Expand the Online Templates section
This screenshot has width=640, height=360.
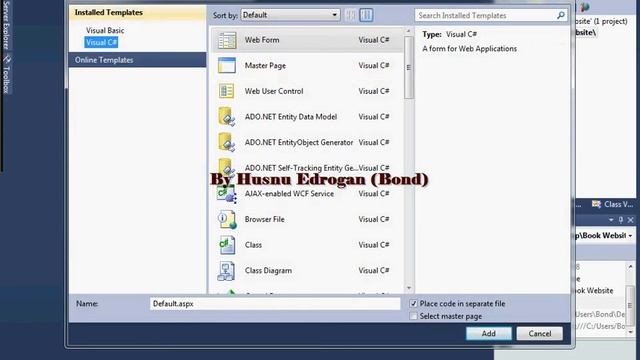pos(137,60)
